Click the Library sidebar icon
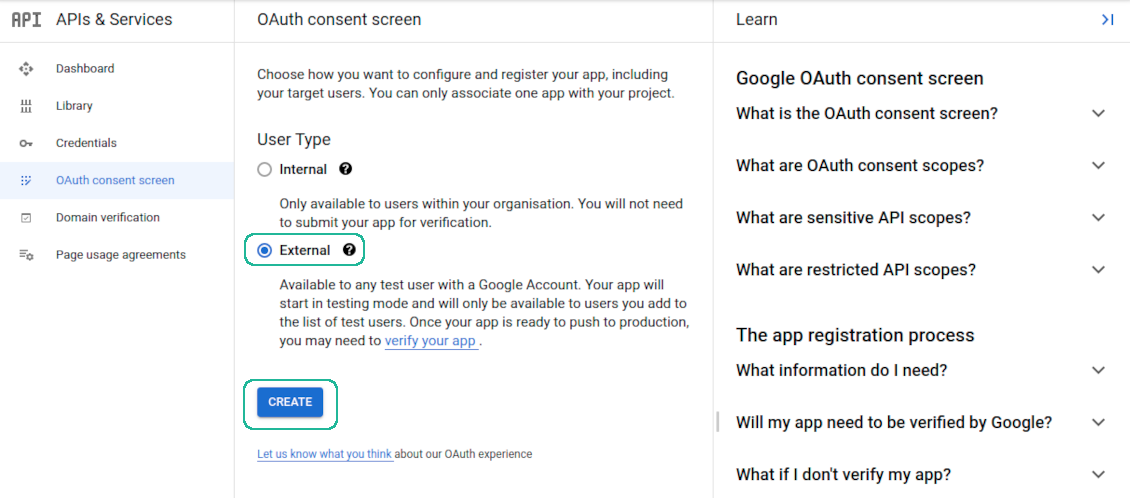Screen dimensions: 1130x498 click(27, 106)
